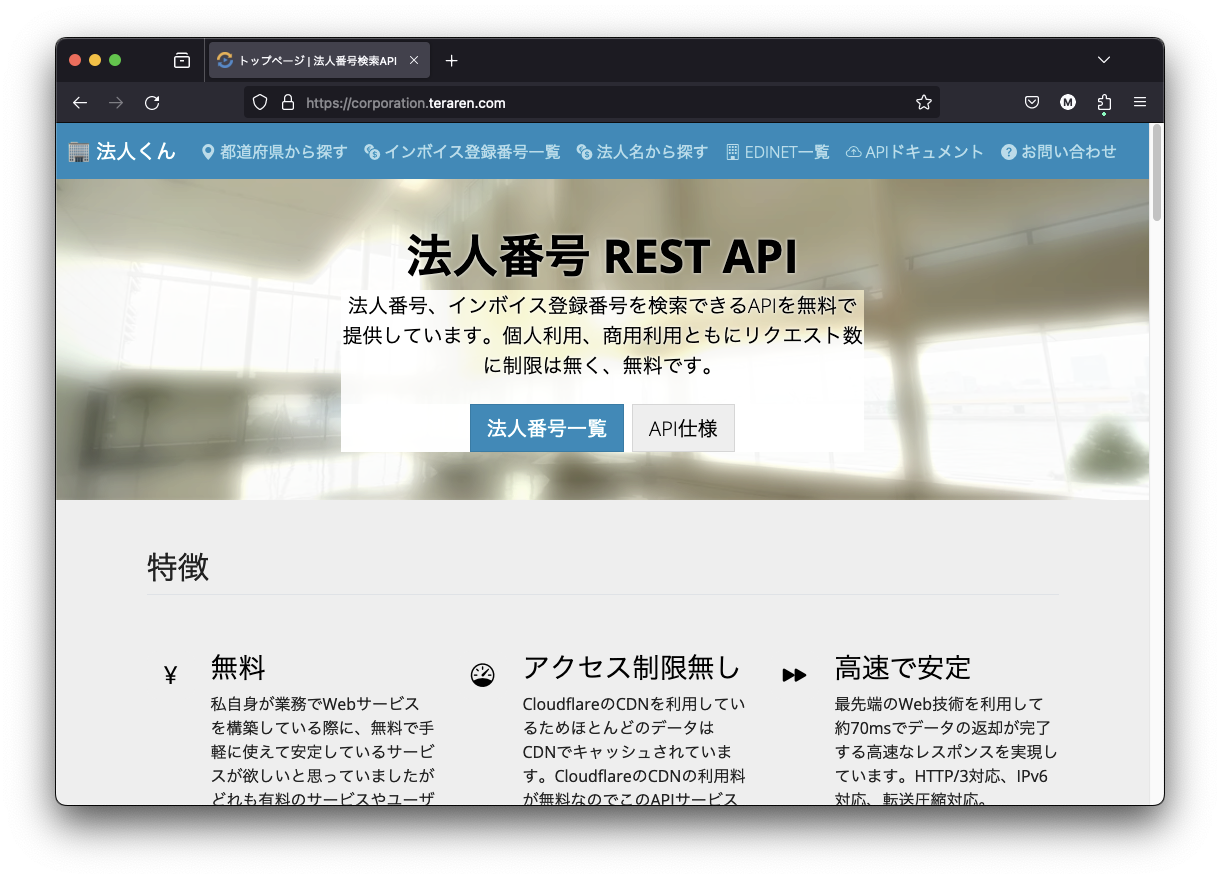Expand the list all tabs chevron

pyautogui.click(x=1104, y=60)
